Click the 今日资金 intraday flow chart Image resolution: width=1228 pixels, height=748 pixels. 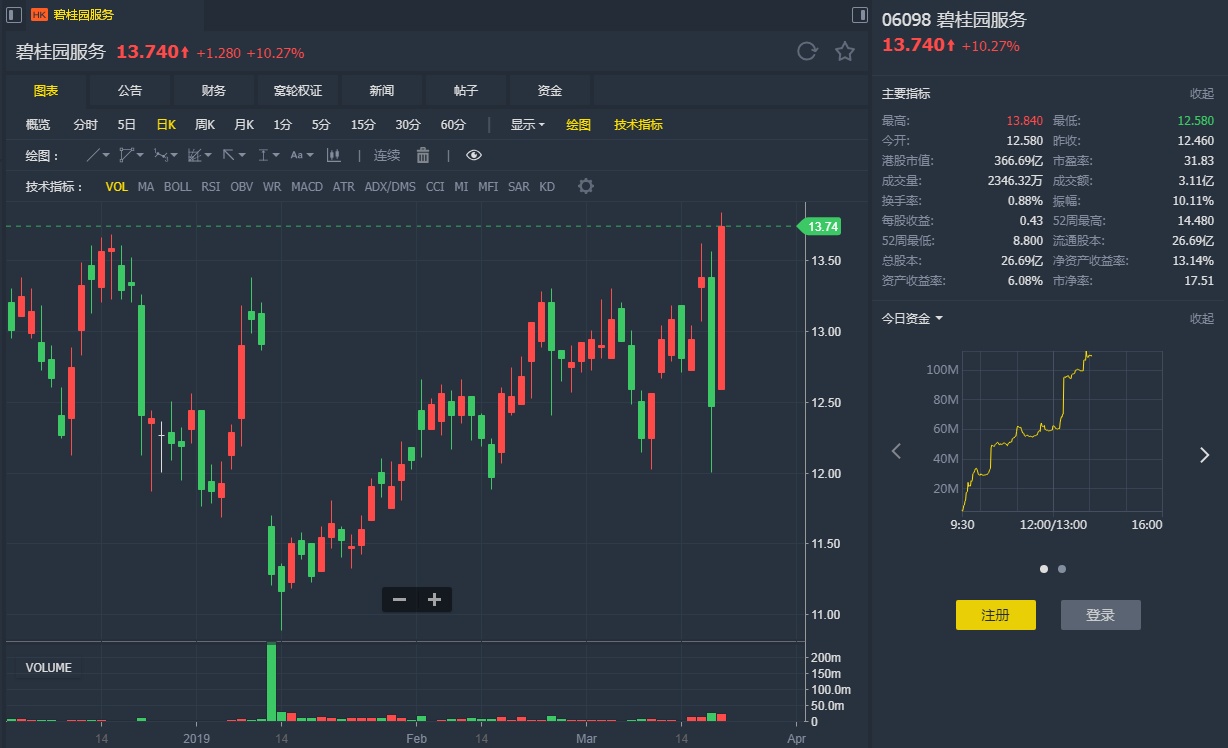[1063, 432]
